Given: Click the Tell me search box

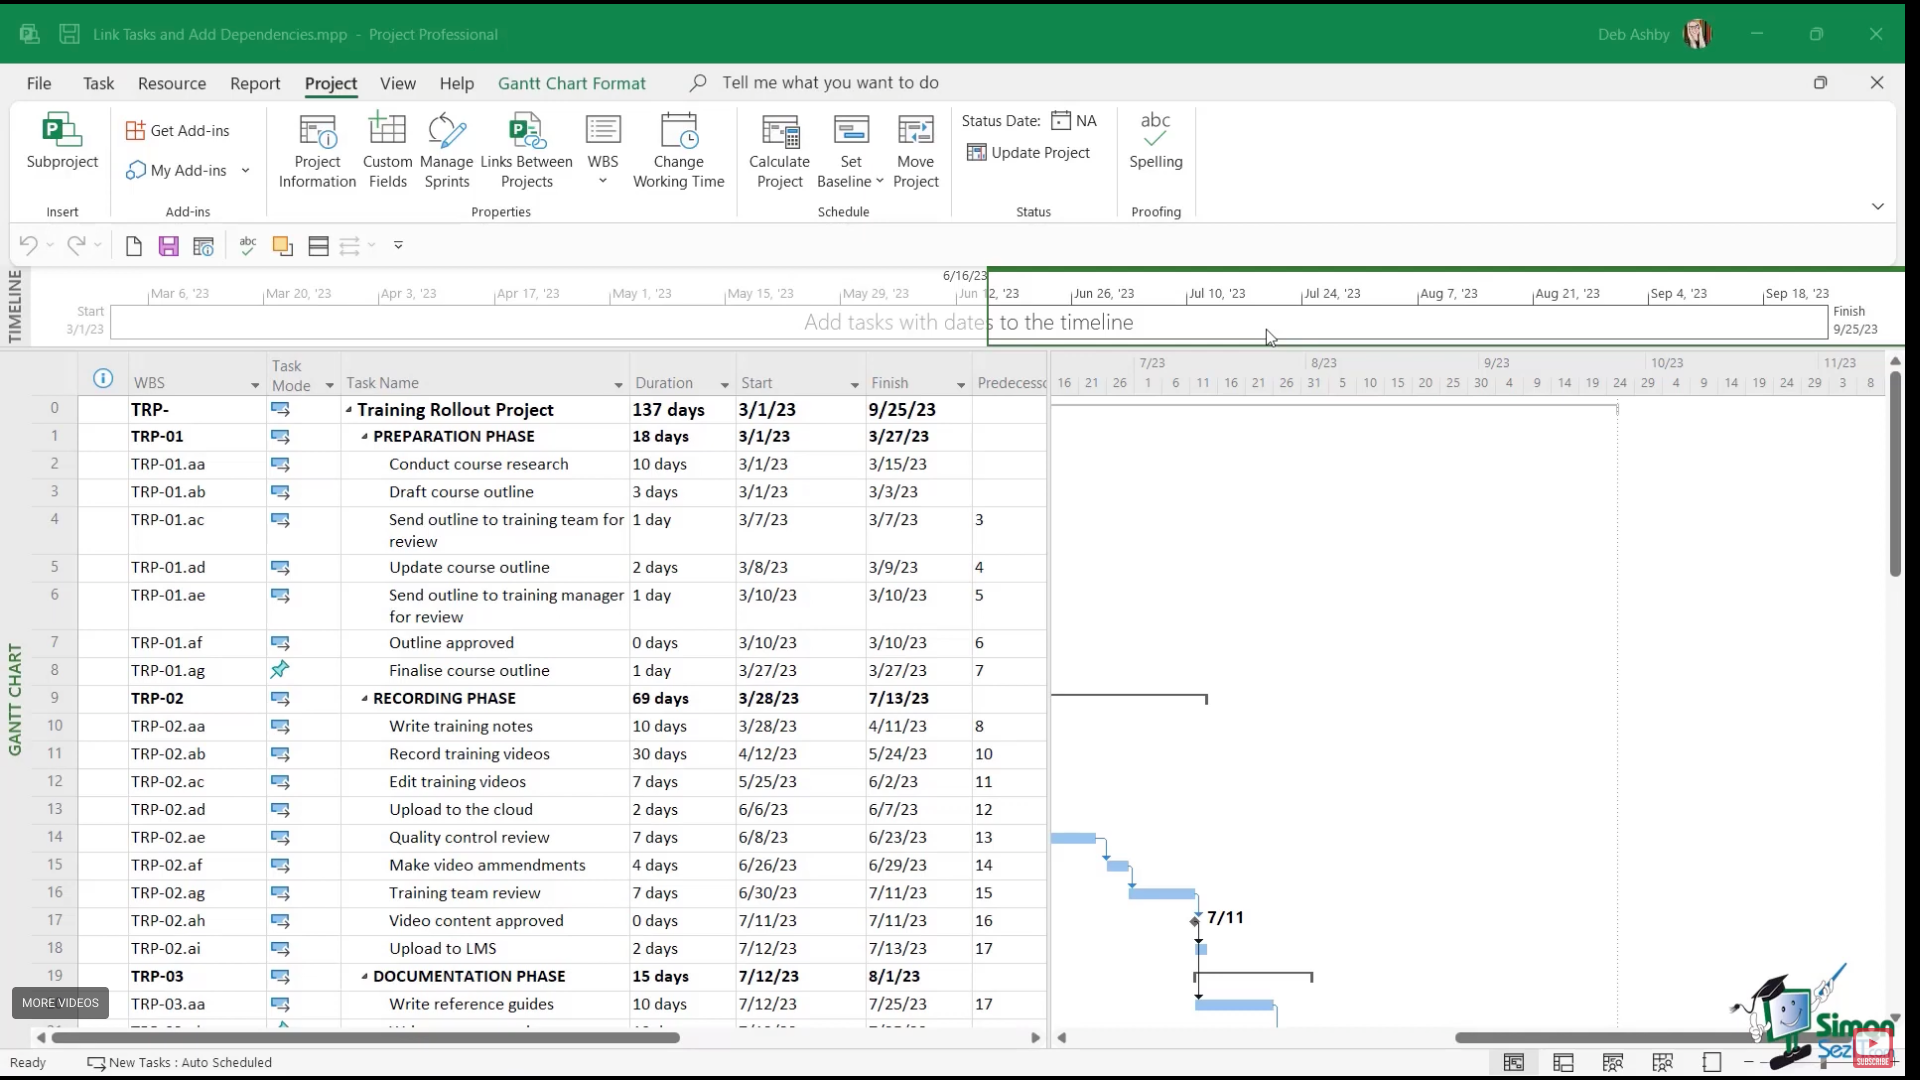Looking at the screenshot, I should click(830, 83).
